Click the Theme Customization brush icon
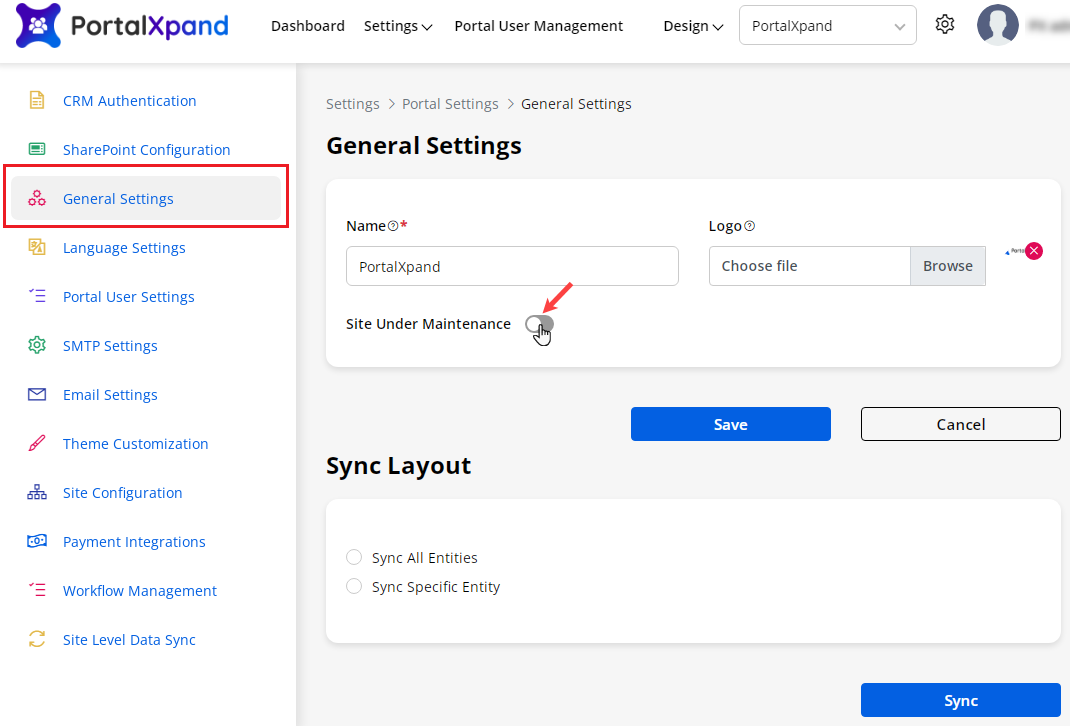The height and width of the screenshot is (726, 1070). [x=37, y=443]
